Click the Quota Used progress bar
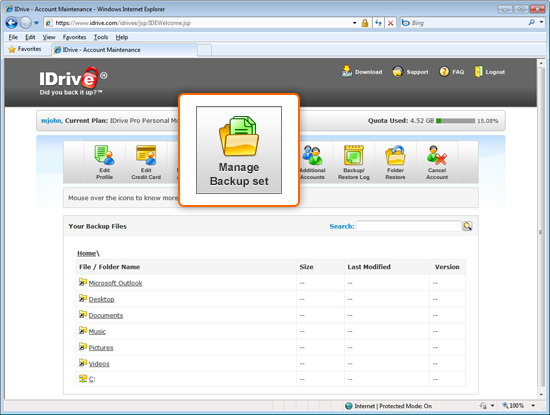This screenshot has width=550, height=415. [455, 121]
